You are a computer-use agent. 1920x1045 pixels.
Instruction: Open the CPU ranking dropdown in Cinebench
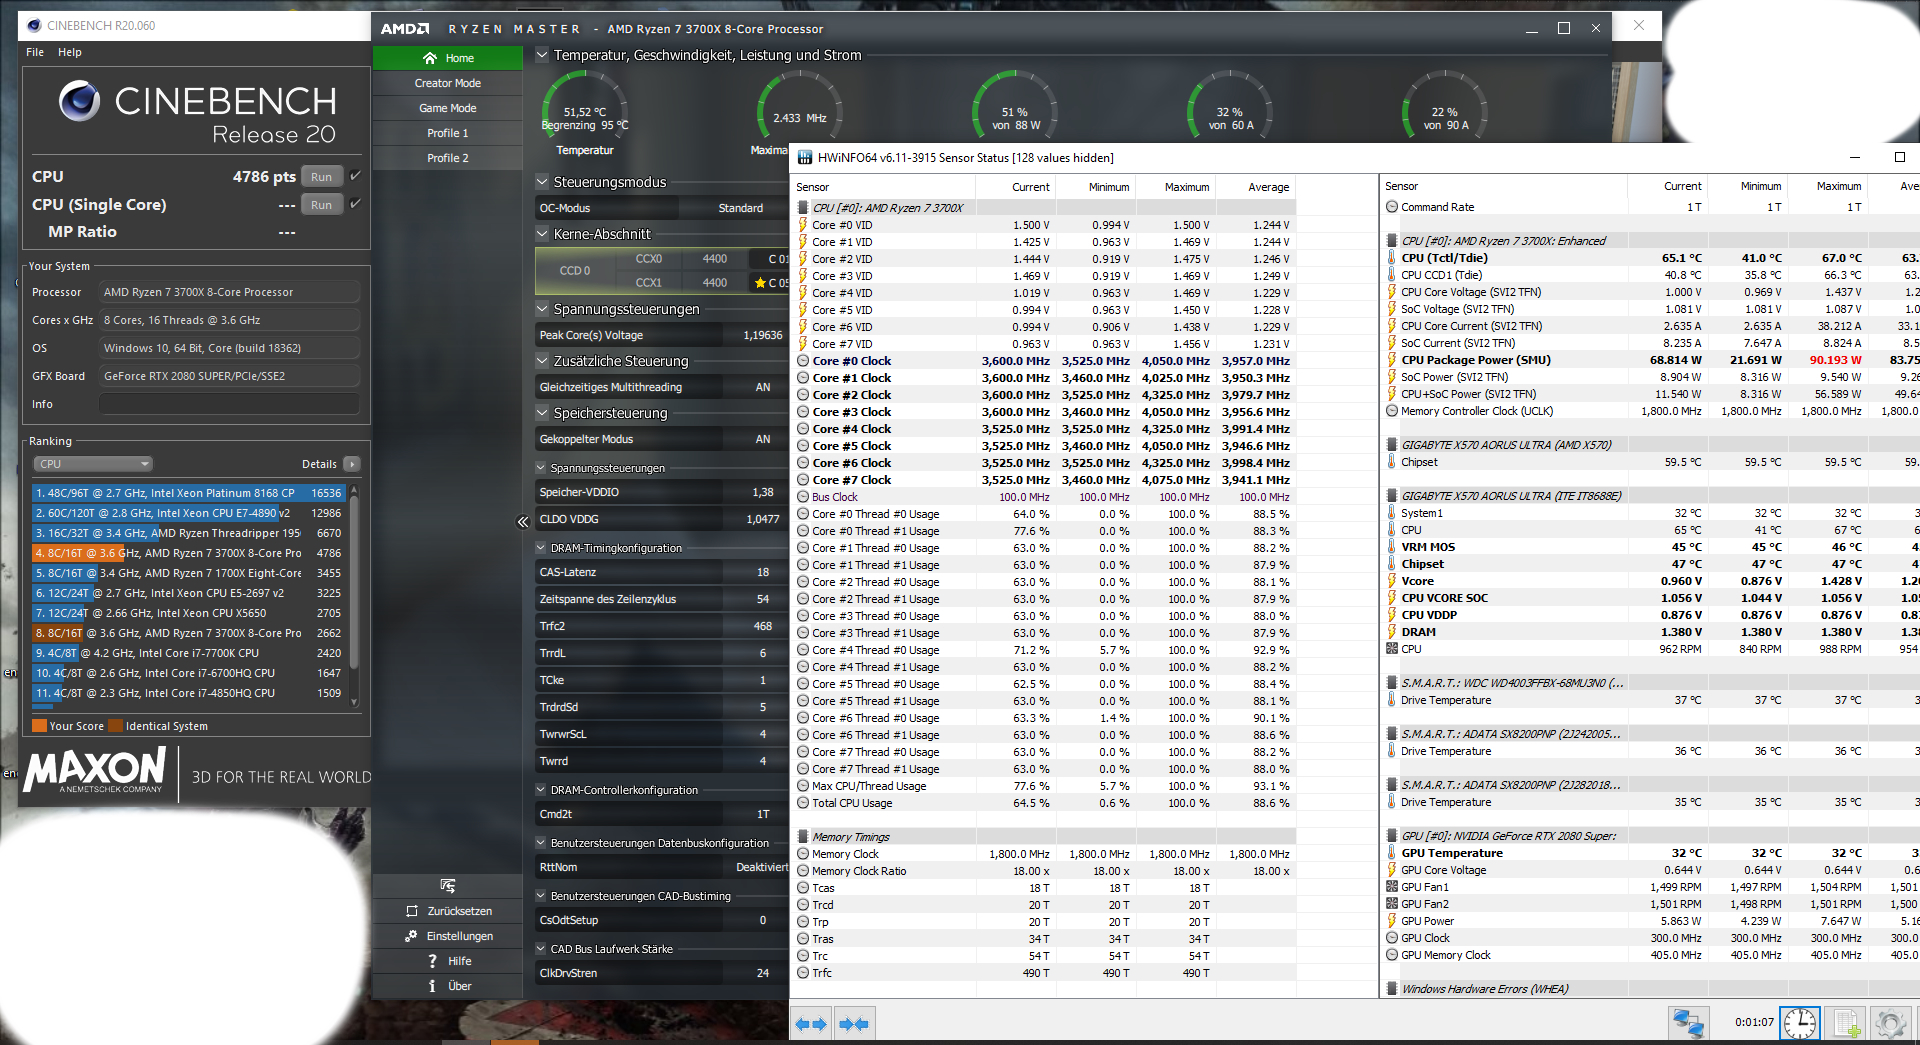[93, 464]
